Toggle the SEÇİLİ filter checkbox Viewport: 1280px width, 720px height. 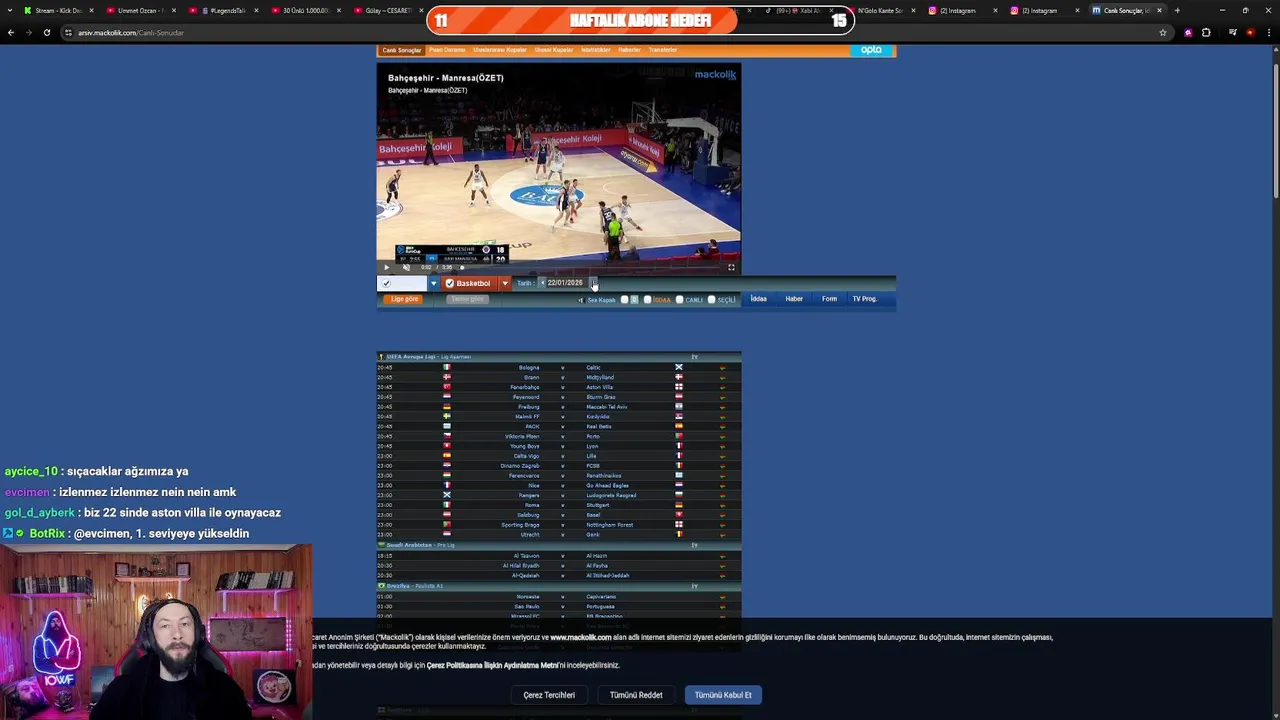click(x=711, y=300)
